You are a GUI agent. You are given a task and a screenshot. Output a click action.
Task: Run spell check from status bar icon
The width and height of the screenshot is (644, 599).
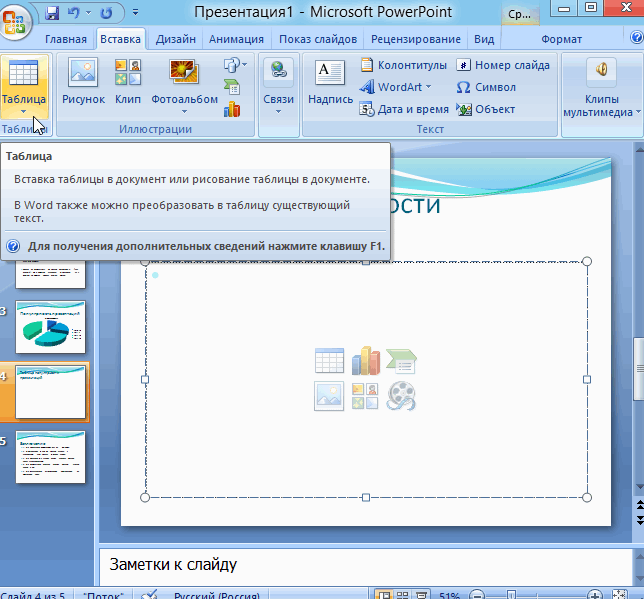point(148,594)
